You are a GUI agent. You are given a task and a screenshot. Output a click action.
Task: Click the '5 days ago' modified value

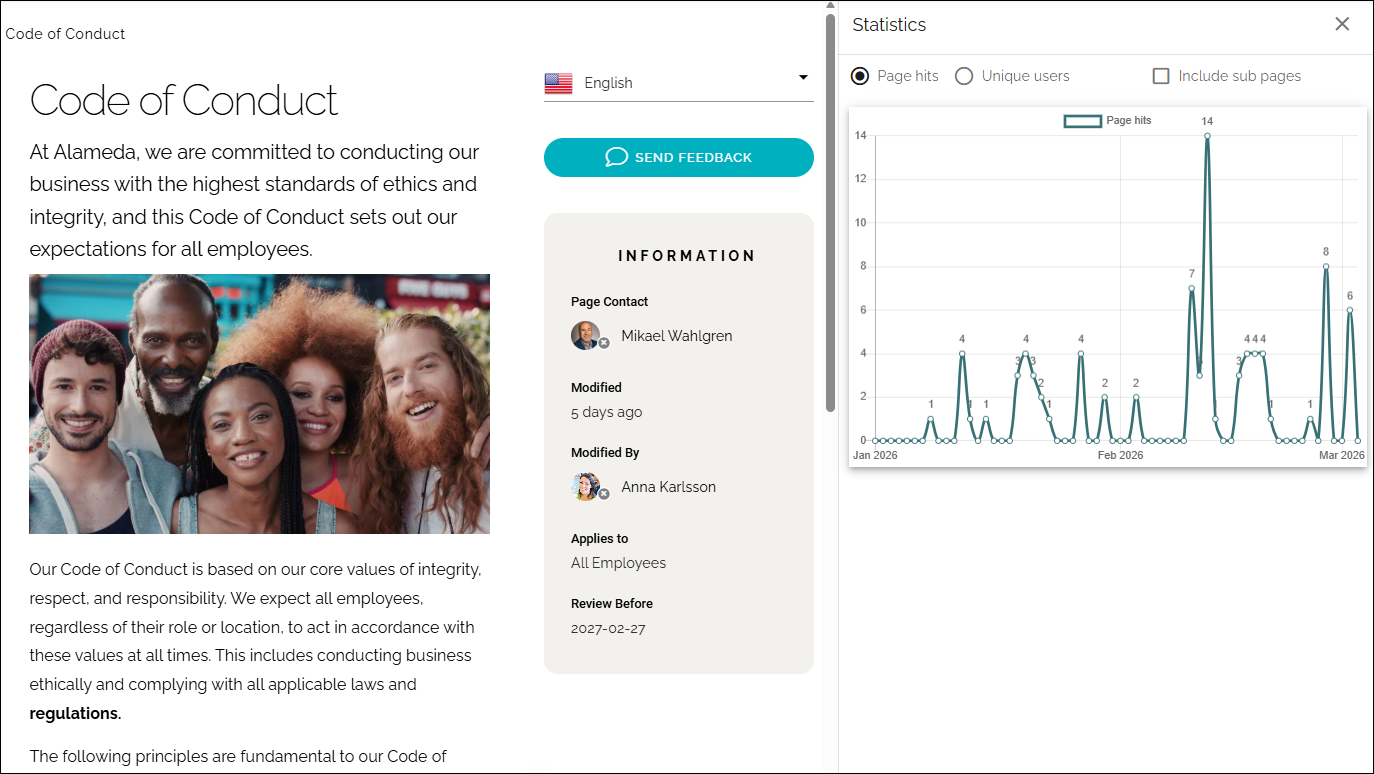click(607, 412)
